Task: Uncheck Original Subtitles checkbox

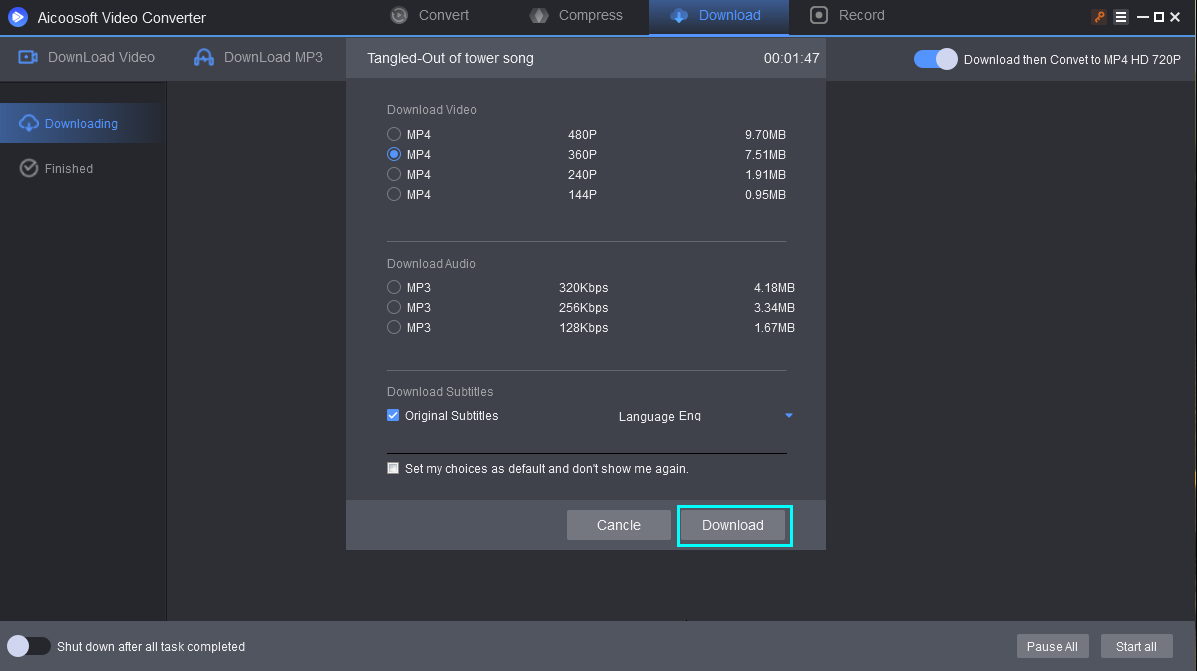Action: (393, 415)
